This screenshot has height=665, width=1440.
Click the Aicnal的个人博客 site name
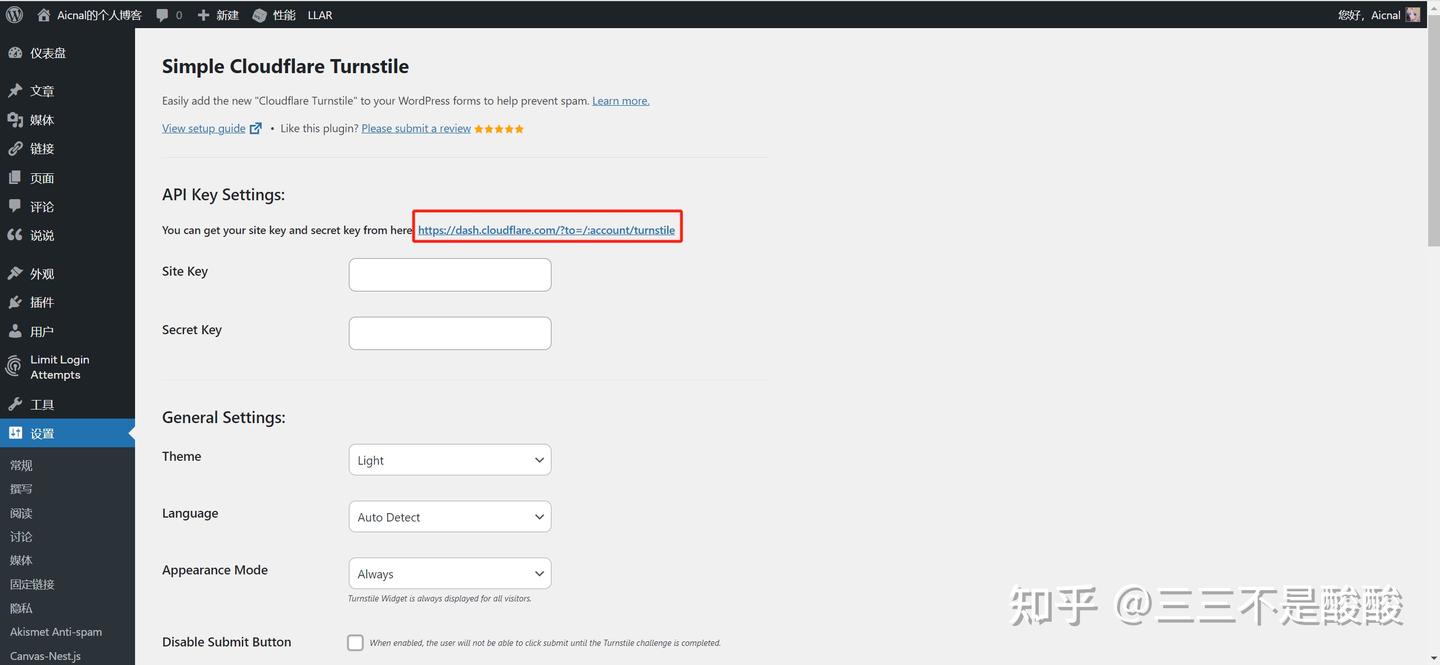[99, 15]
